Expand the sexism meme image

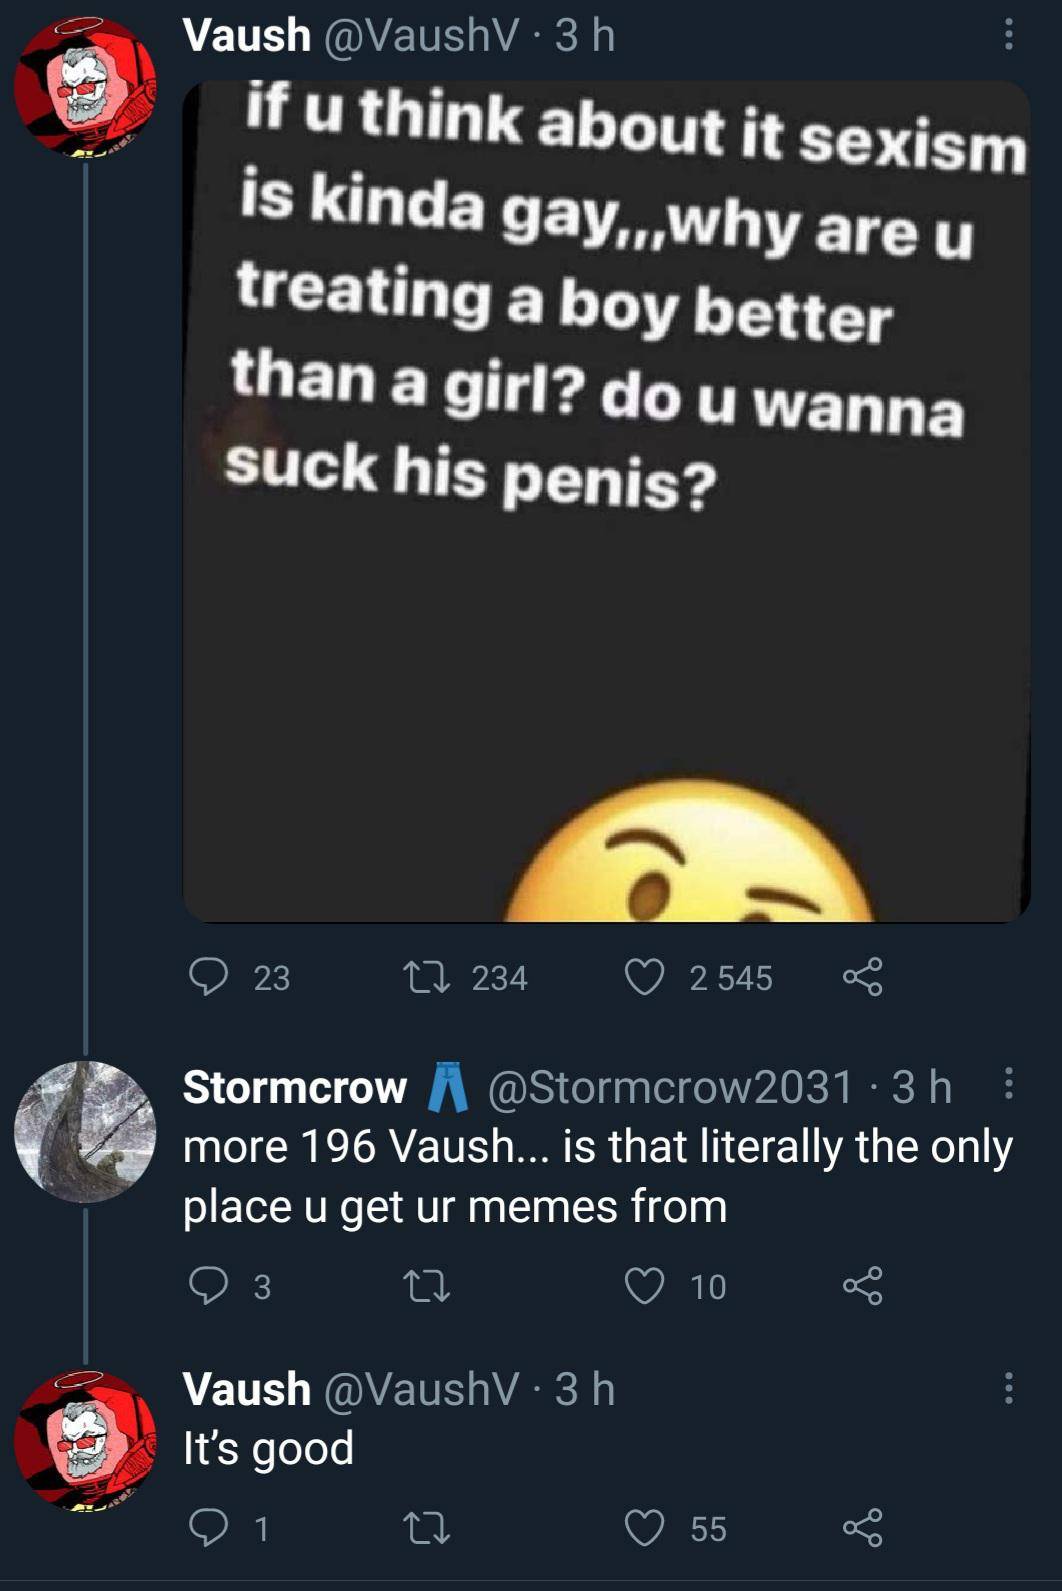pos(606,500)
